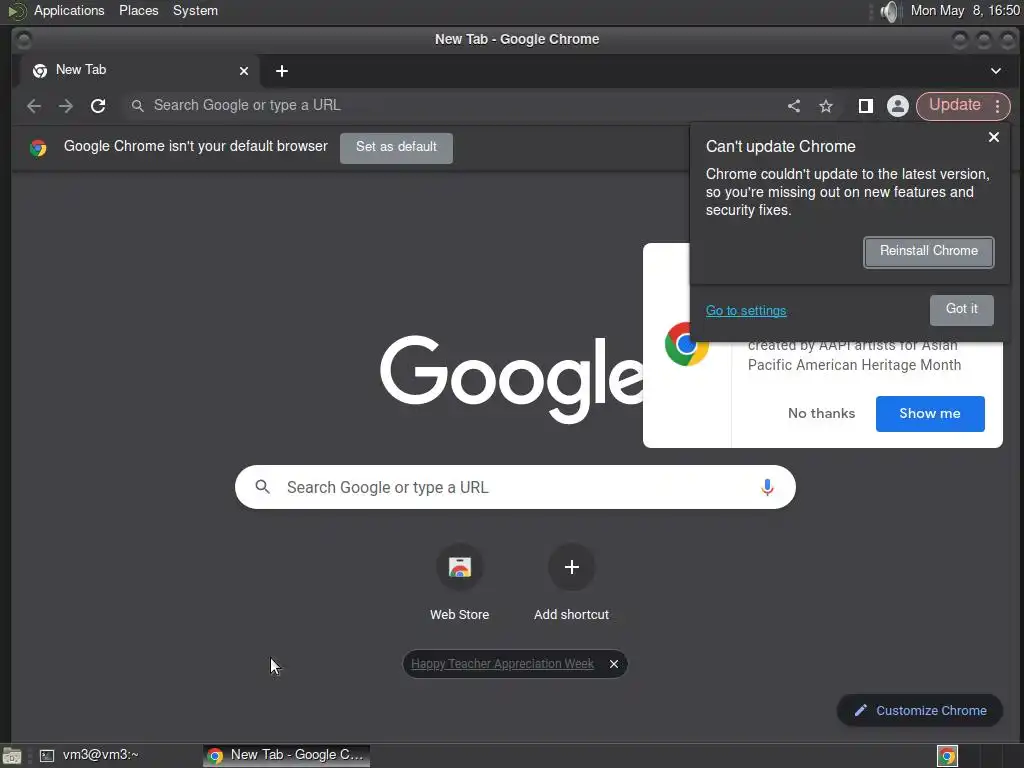Screen dimensions: 1024x768
Task: Open the profile avatar icon
Action: click(x=898, y=106)
